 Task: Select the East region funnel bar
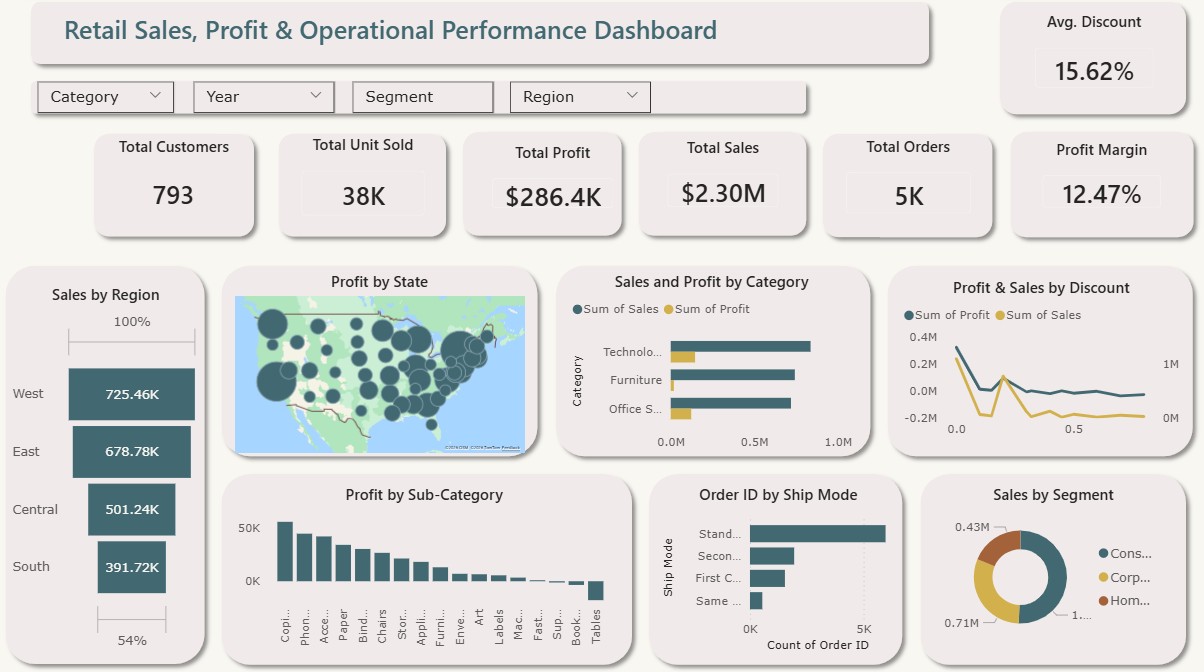[x=131, y=452]
